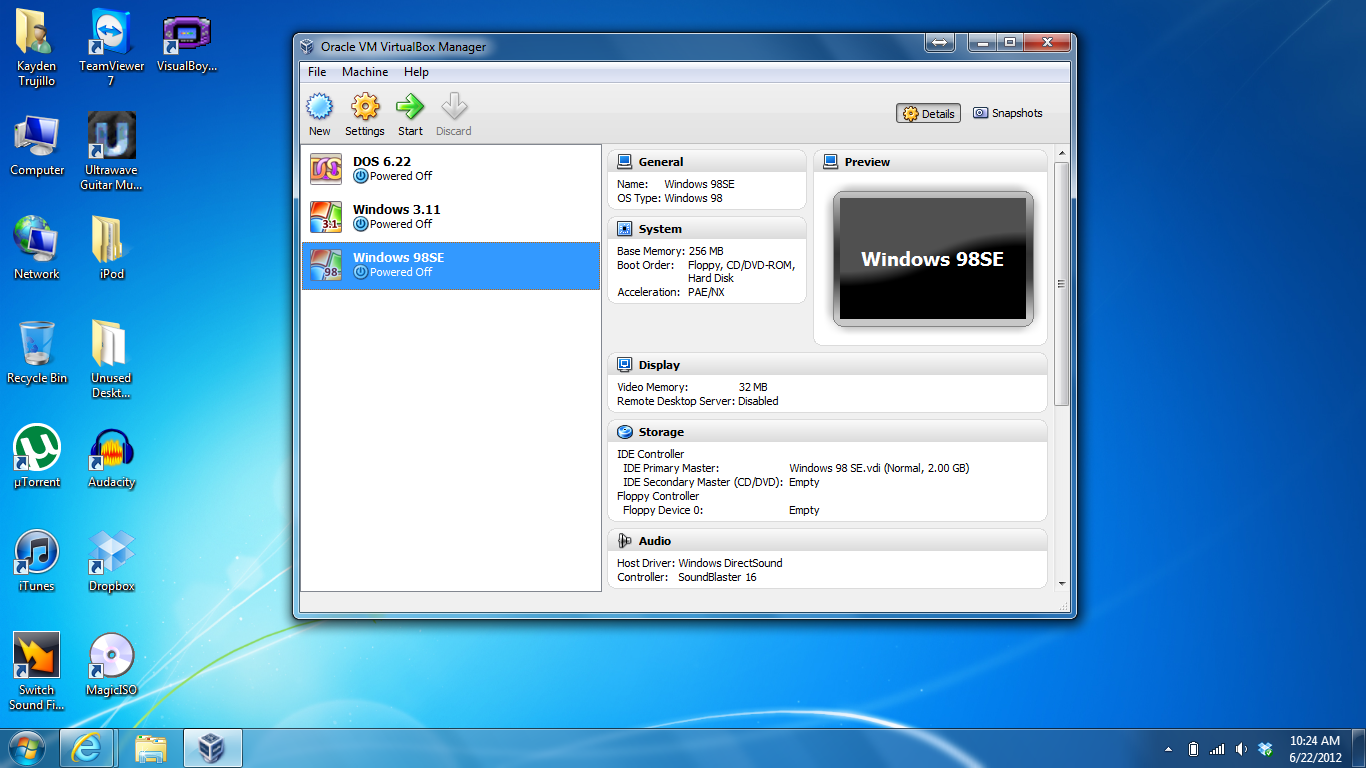Open Ultrawave Guitar Multi shortcut
The height and width of the screenshot is (768, 1366).
111,151
